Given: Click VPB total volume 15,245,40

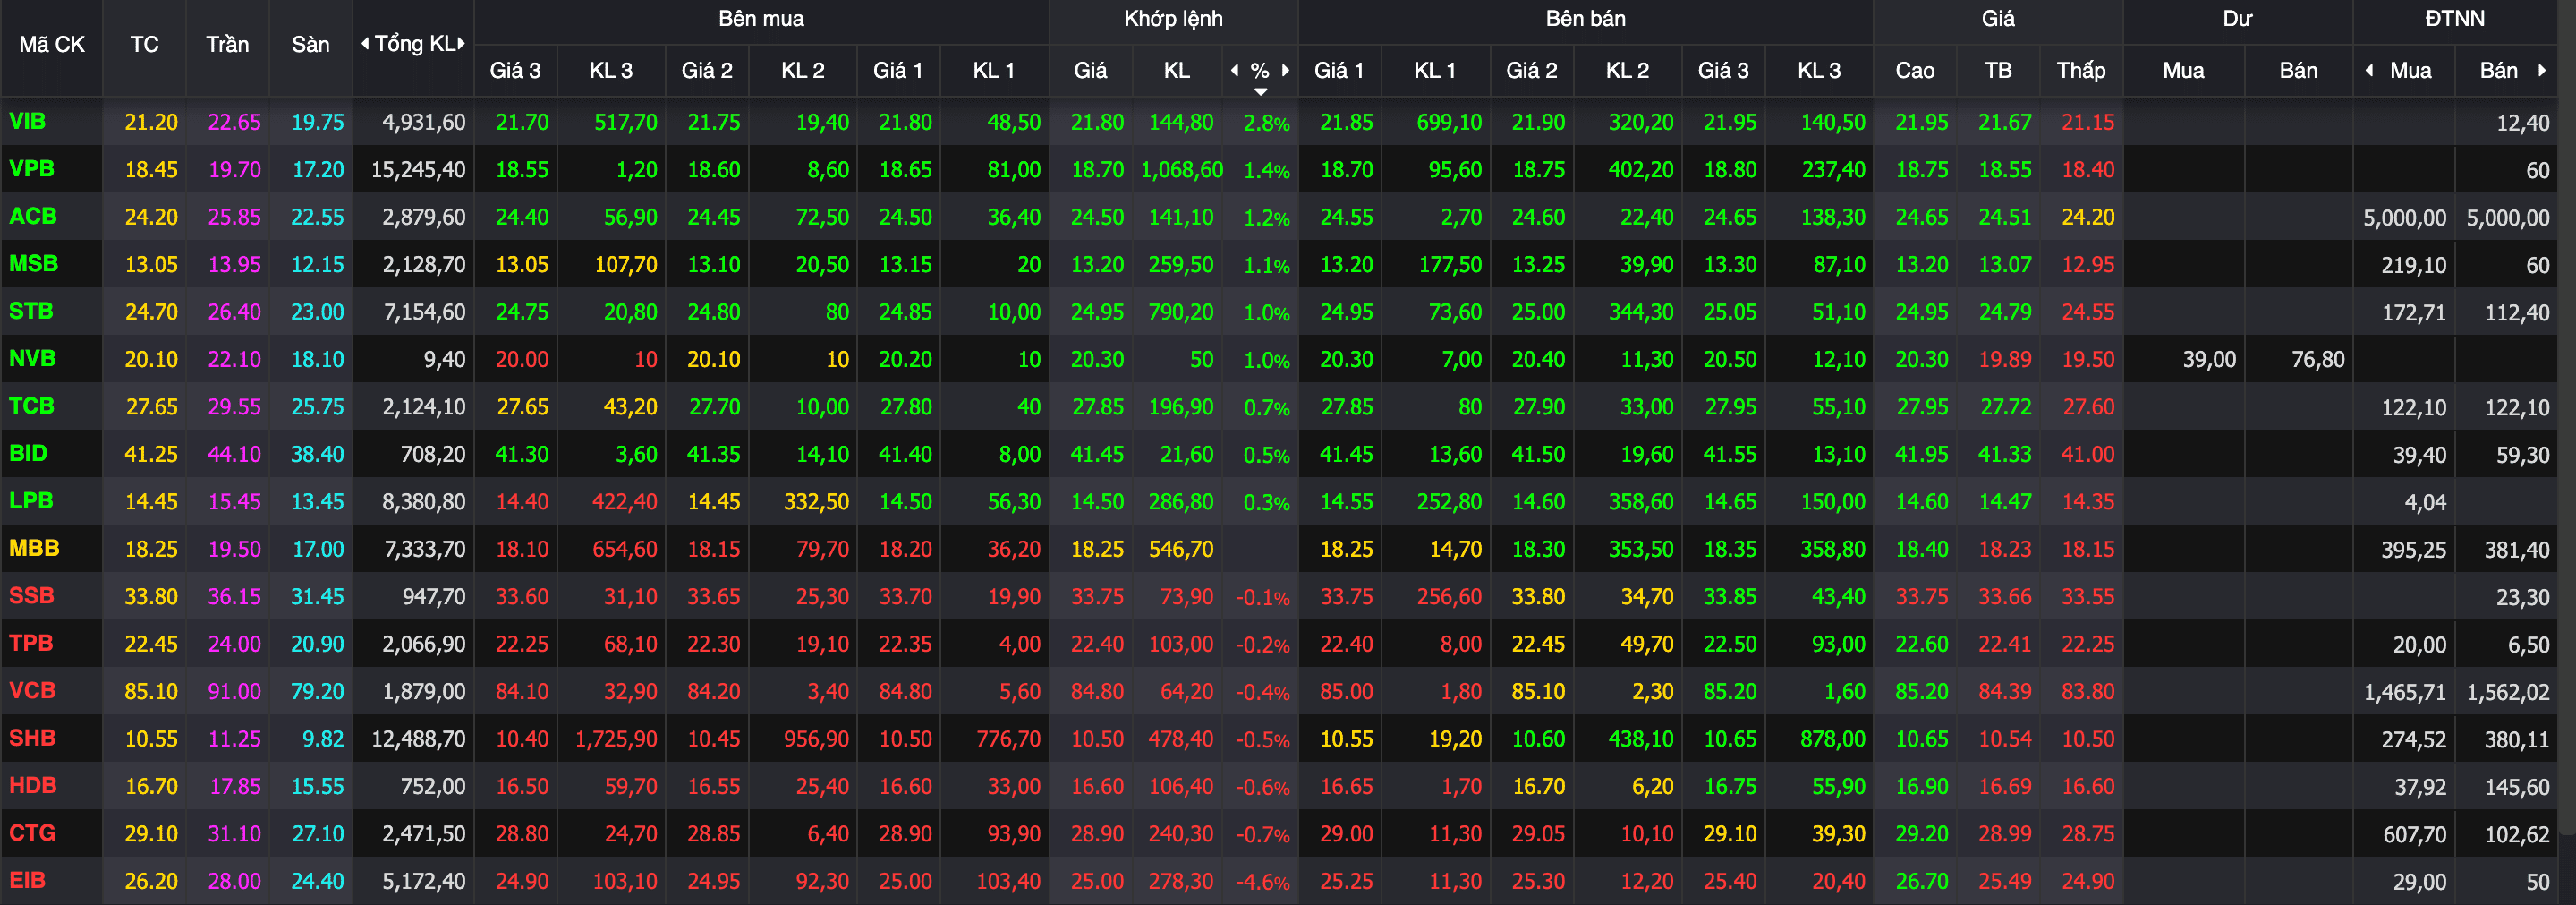Looking at the screenshot, I should [417, 170].
